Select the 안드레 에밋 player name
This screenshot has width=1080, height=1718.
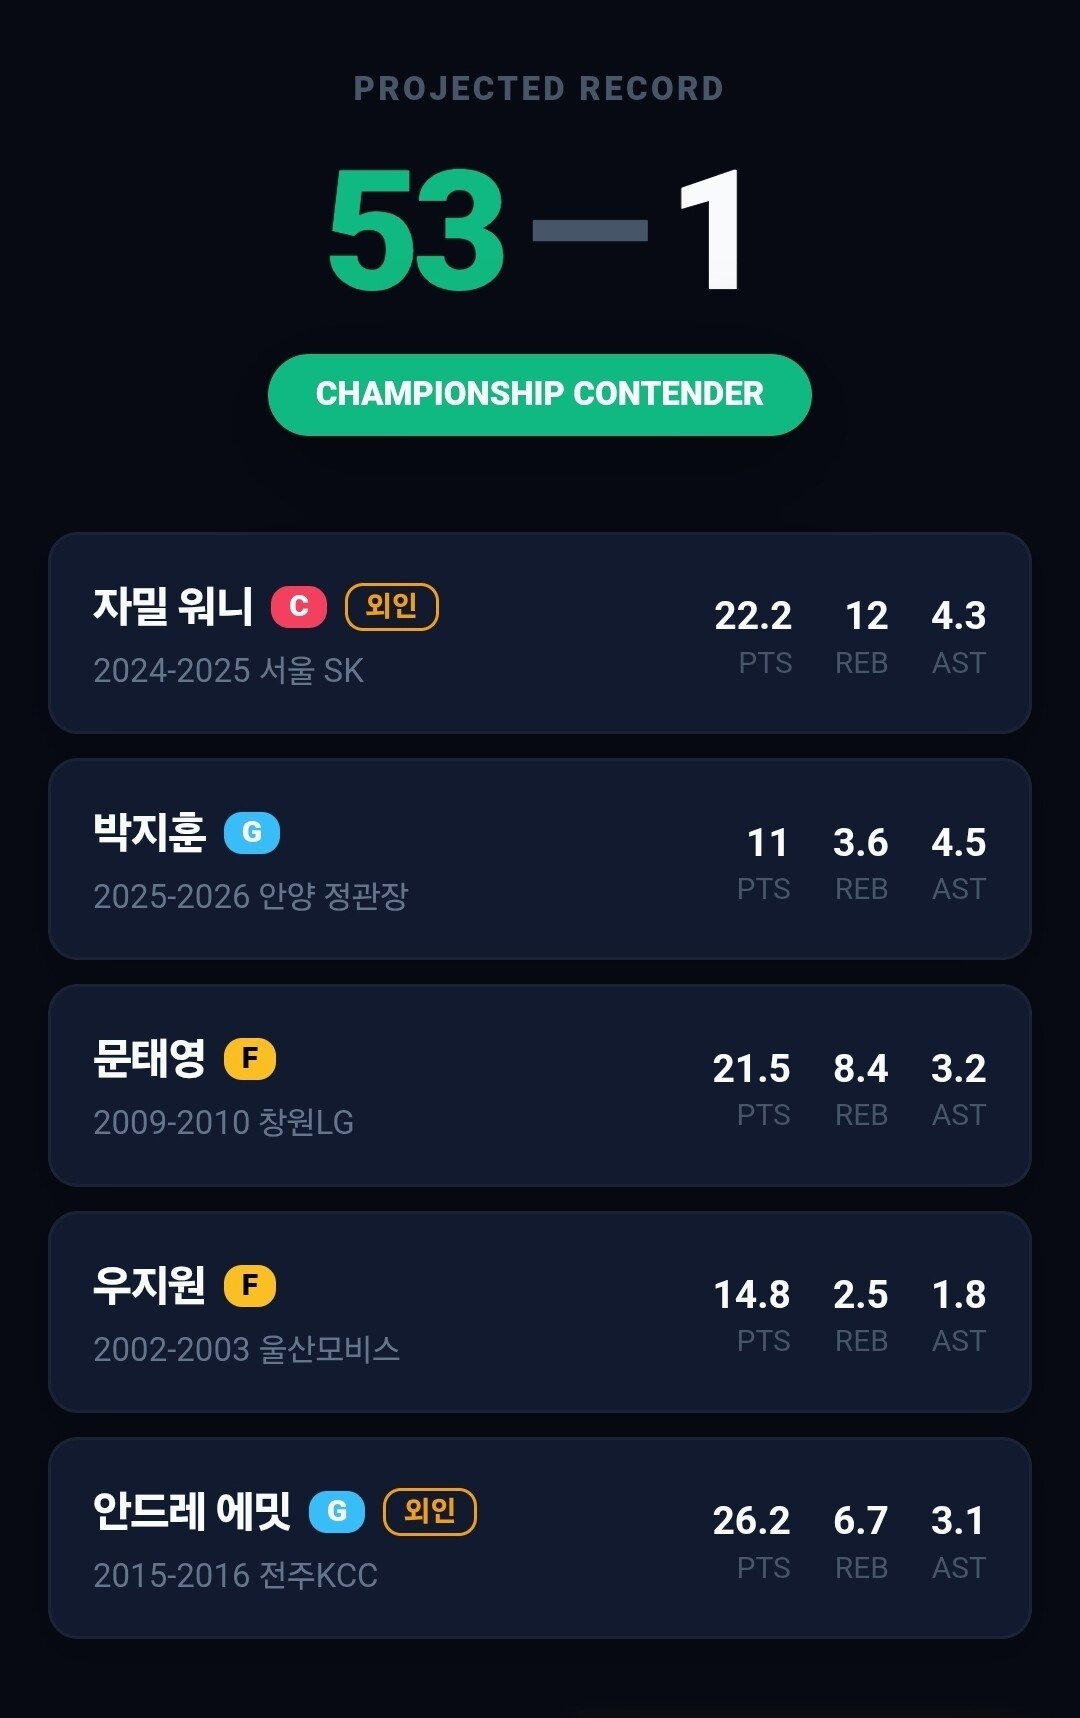[192, 1511]
